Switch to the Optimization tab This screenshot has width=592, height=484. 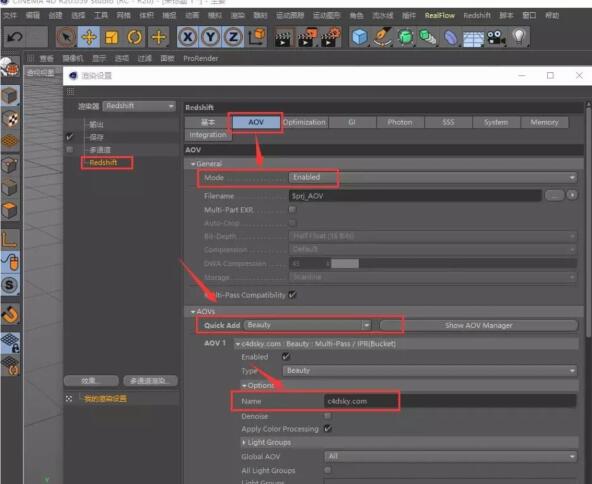[x=304, y=122]
